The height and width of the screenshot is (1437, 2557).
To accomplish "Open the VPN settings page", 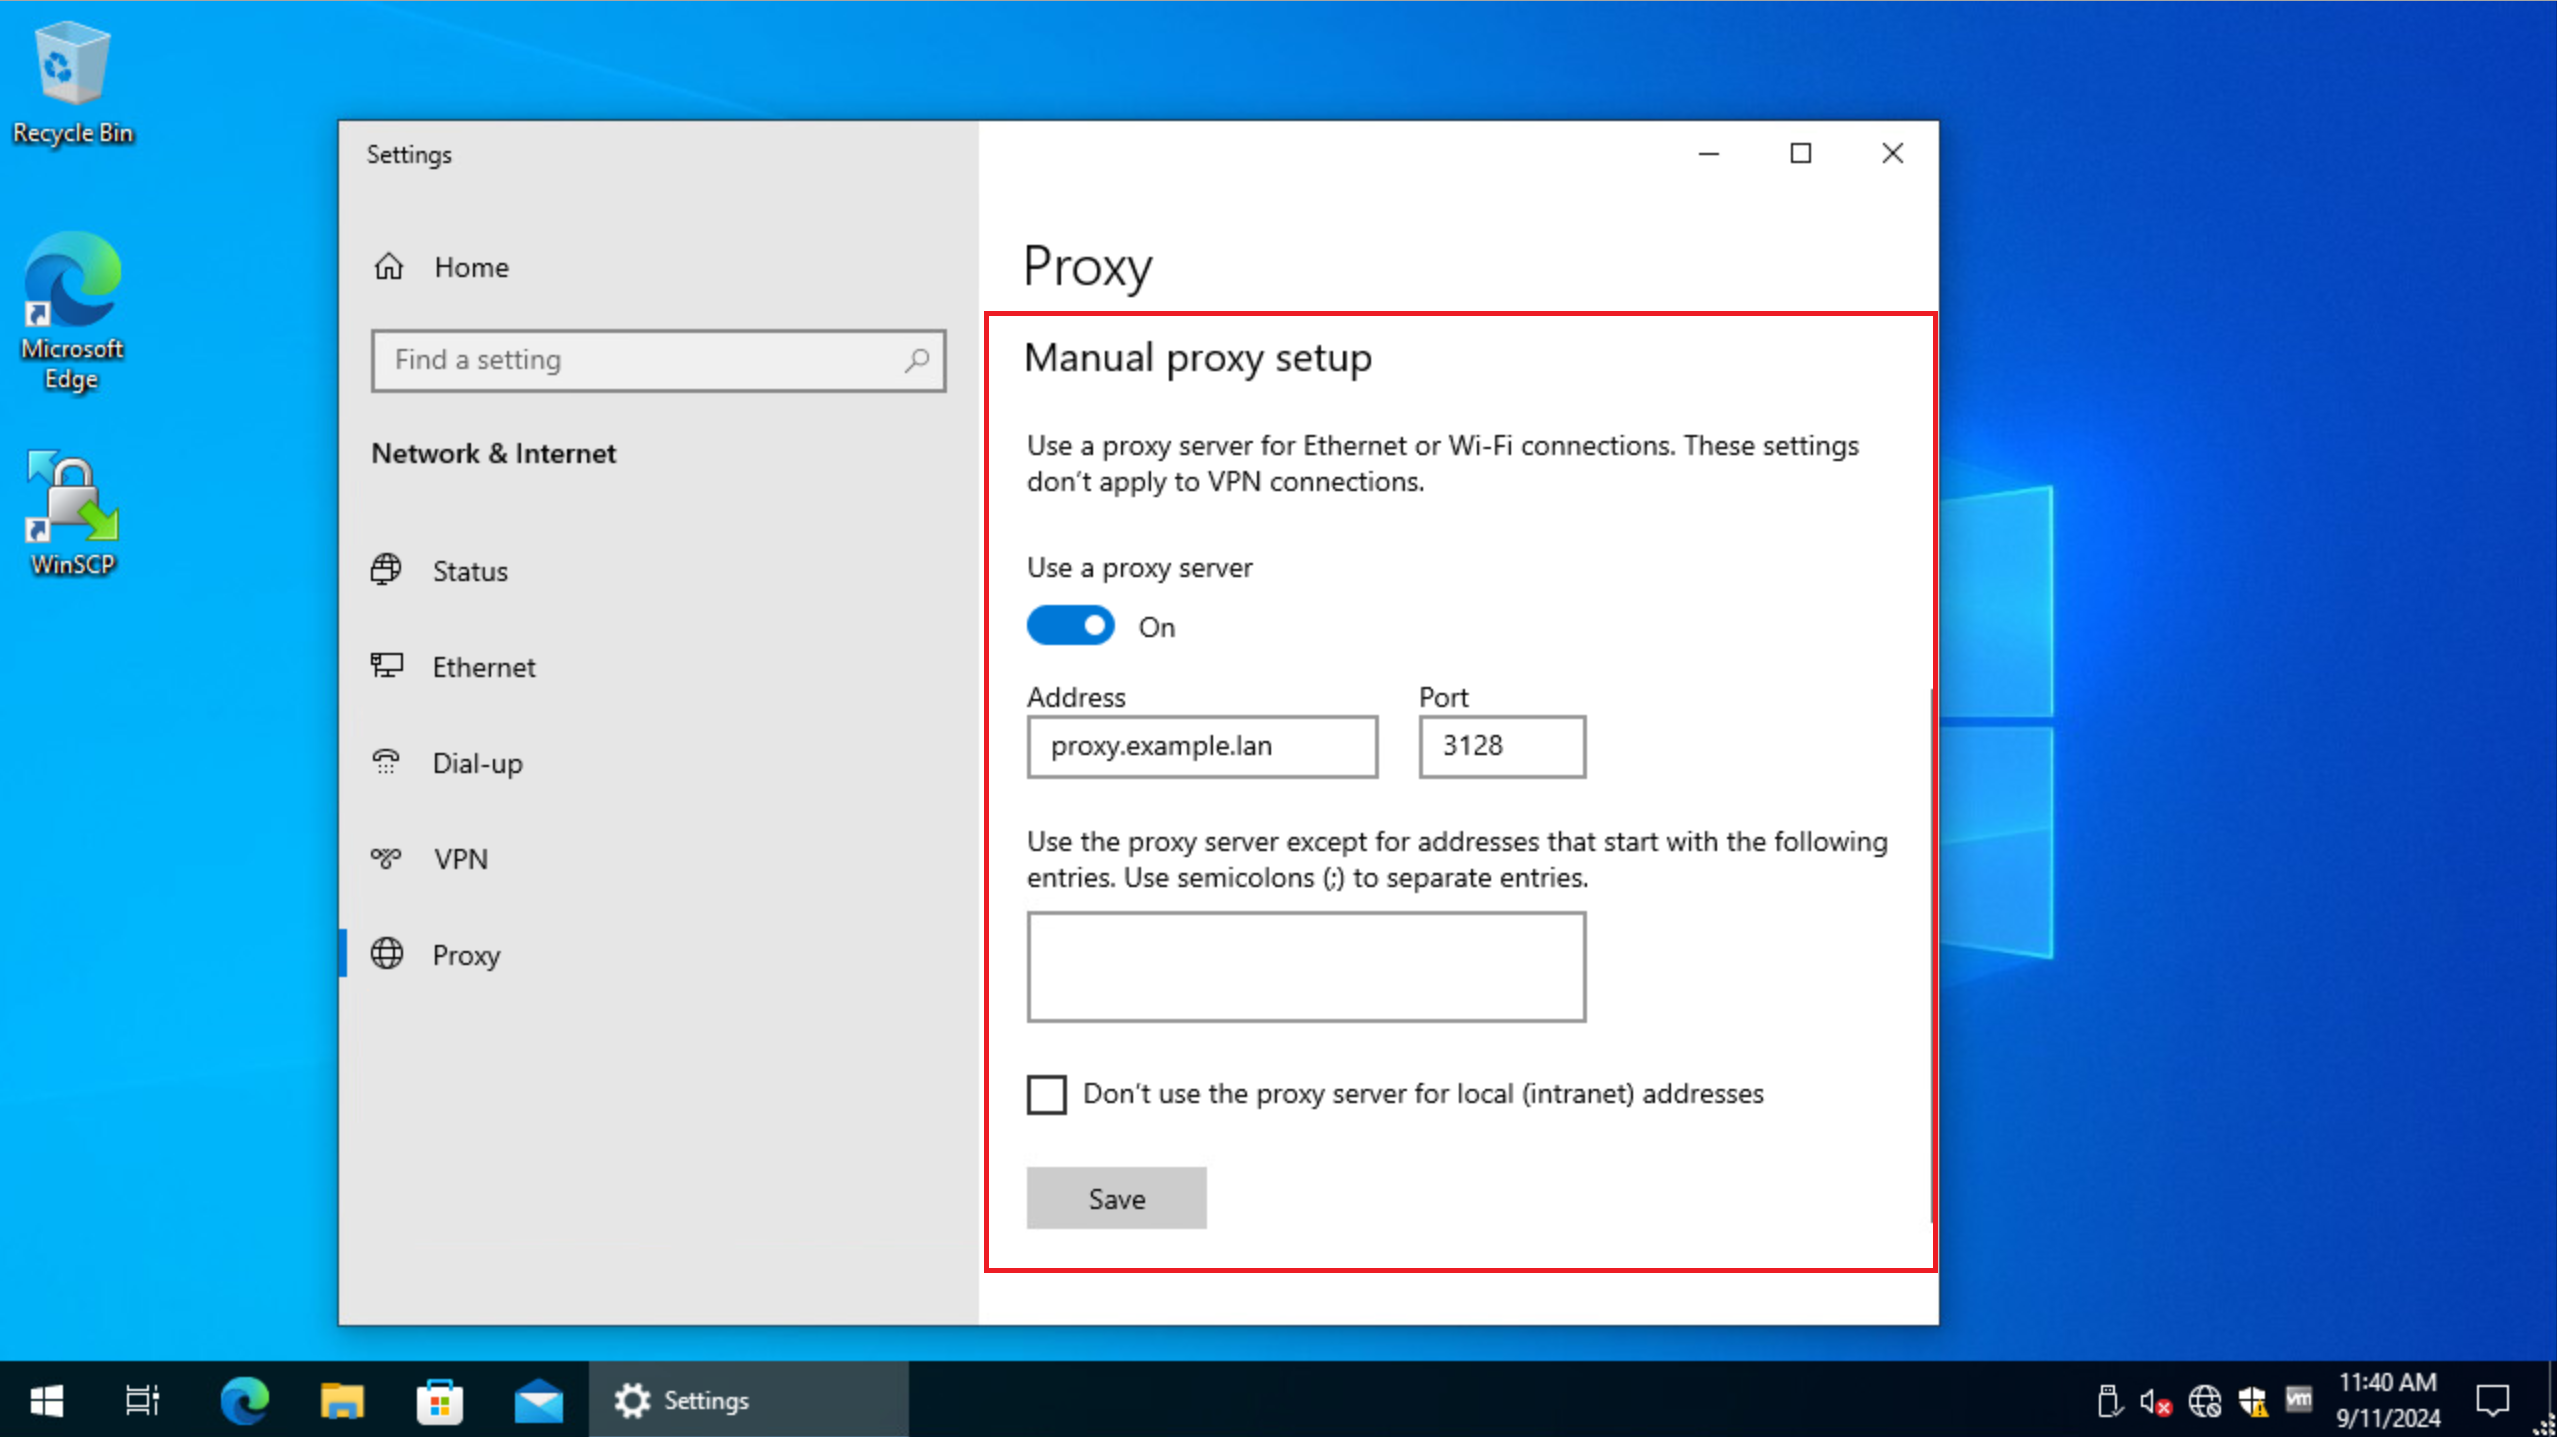I will pos(460,859).
